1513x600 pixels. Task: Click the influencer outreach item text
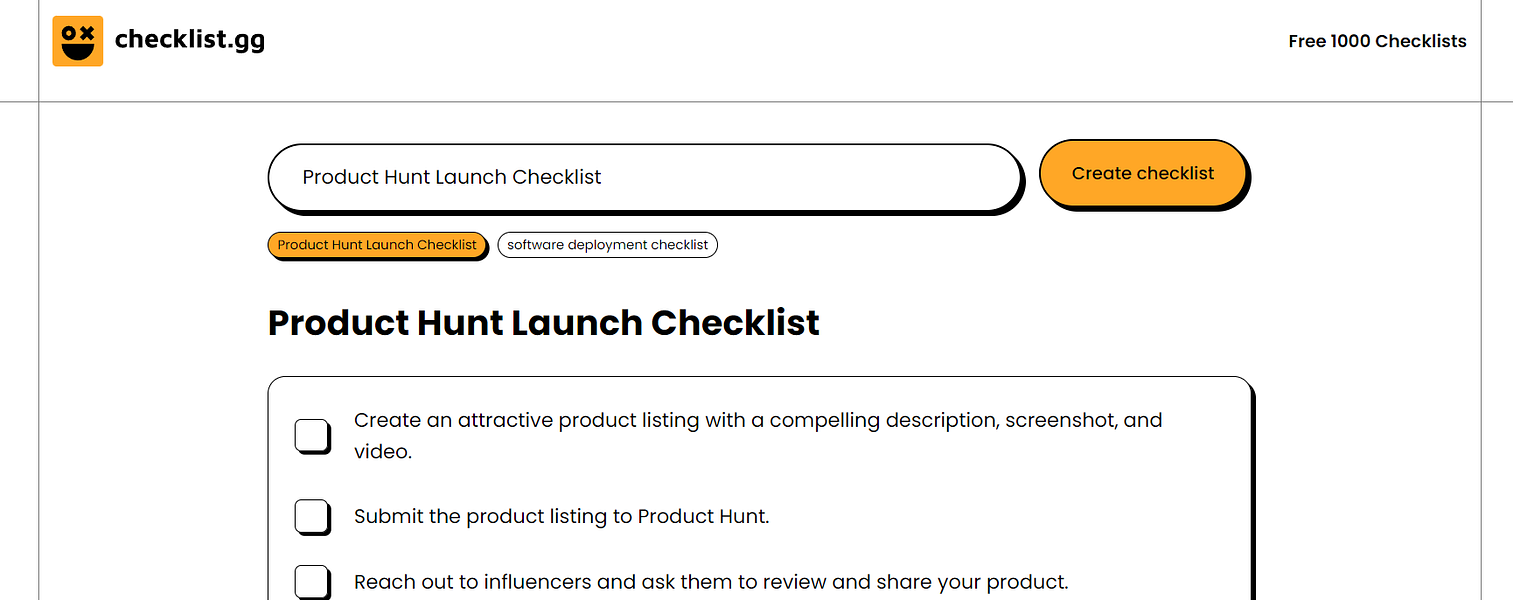pyautogui.click(x=711, y=581)
